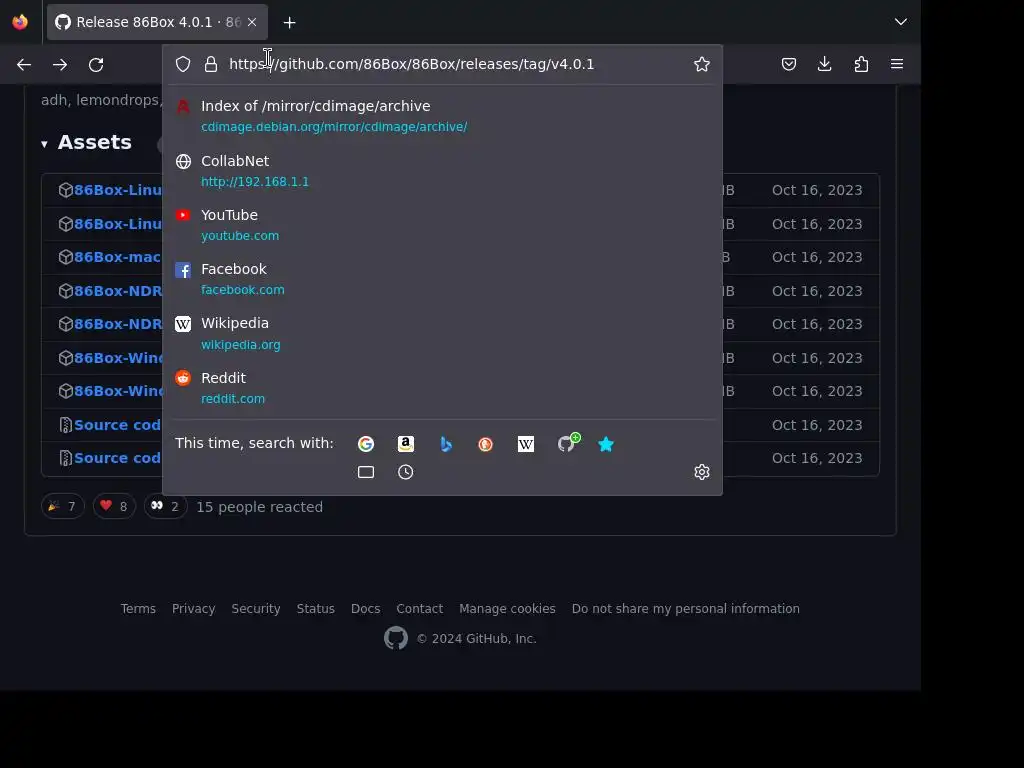Click the 15 people reacted text
This screenshot has width=1024, height=768.
click(259, 507)
